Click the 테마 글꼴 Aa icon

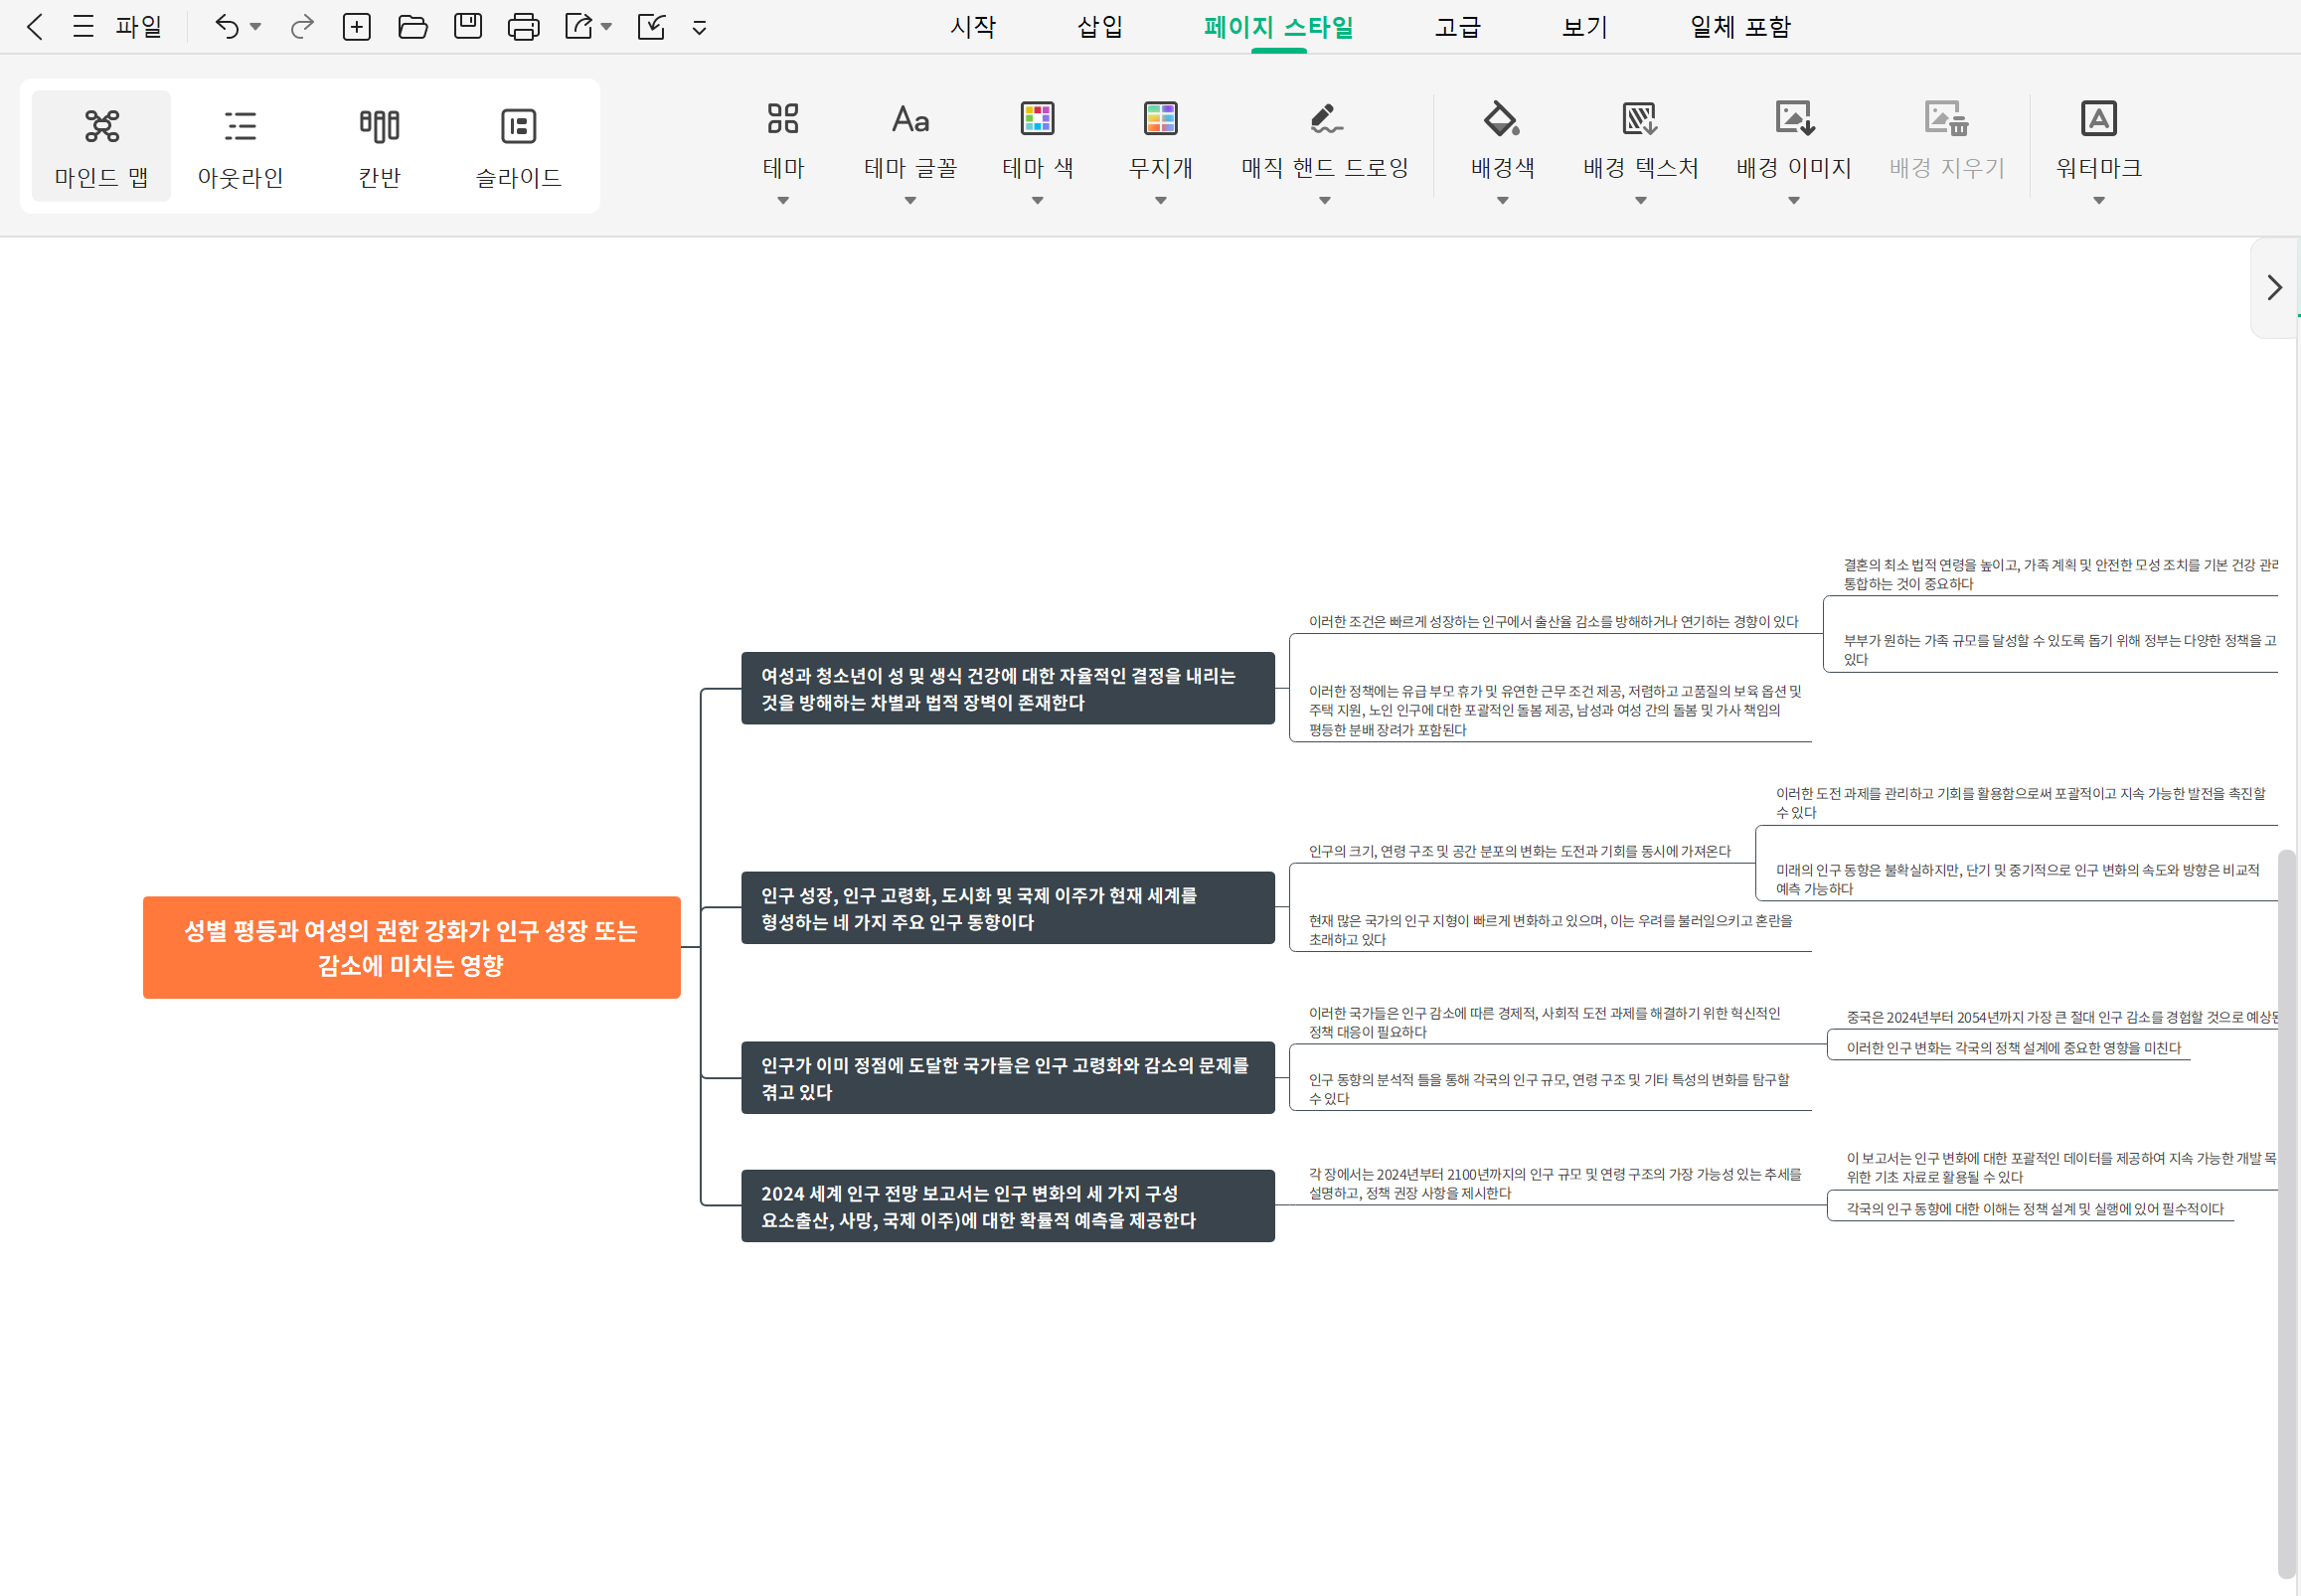click(x=910, y=119)
